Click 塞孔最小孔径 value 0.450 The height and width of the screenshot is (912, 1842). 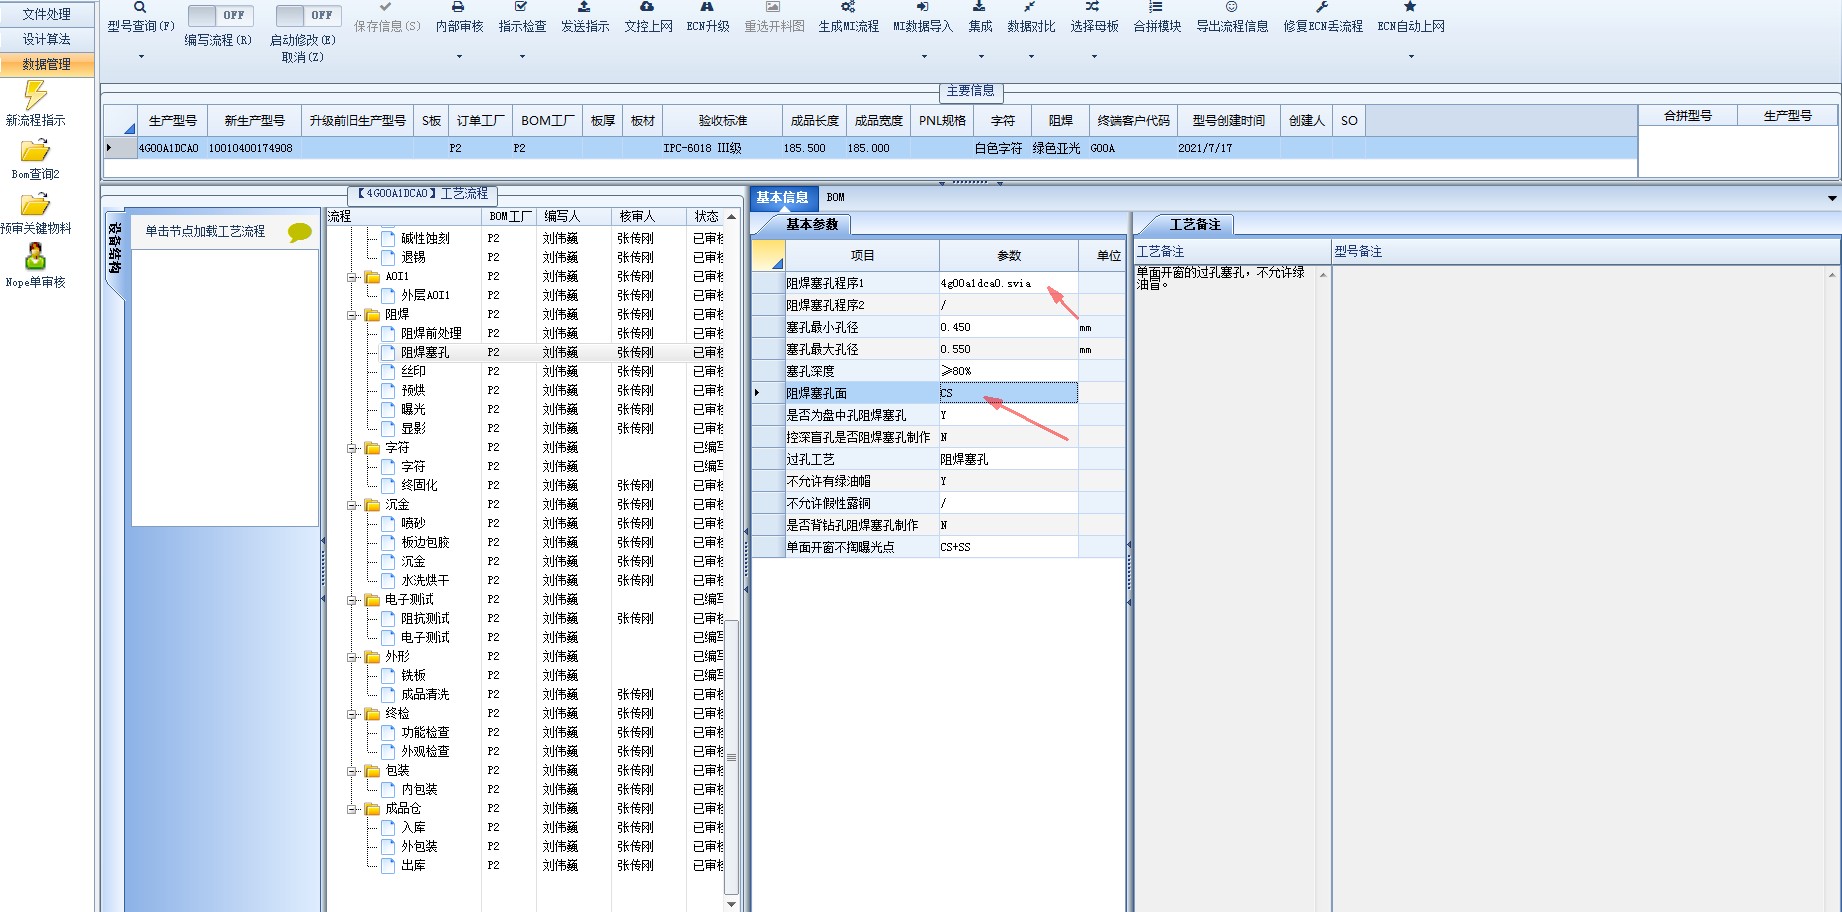coord(1008,327)
